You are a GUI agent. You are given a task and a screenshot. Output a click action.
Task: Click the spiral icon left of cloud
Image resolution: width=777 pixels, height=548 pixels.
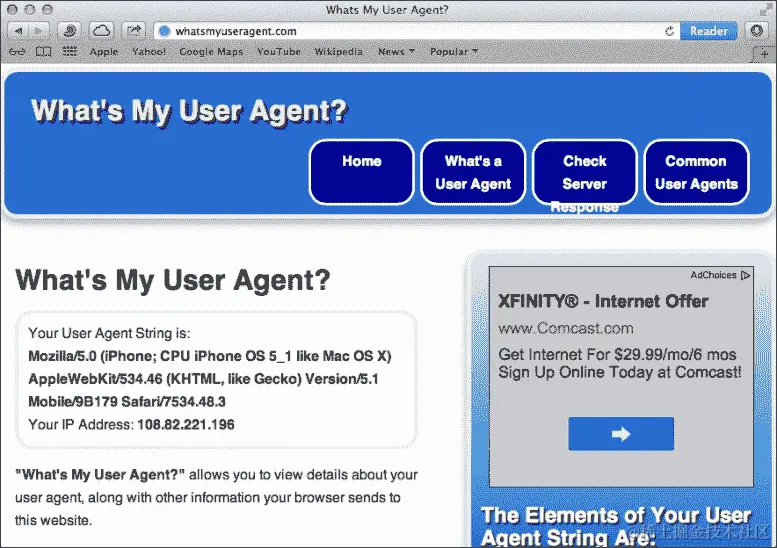pos(69,31)
